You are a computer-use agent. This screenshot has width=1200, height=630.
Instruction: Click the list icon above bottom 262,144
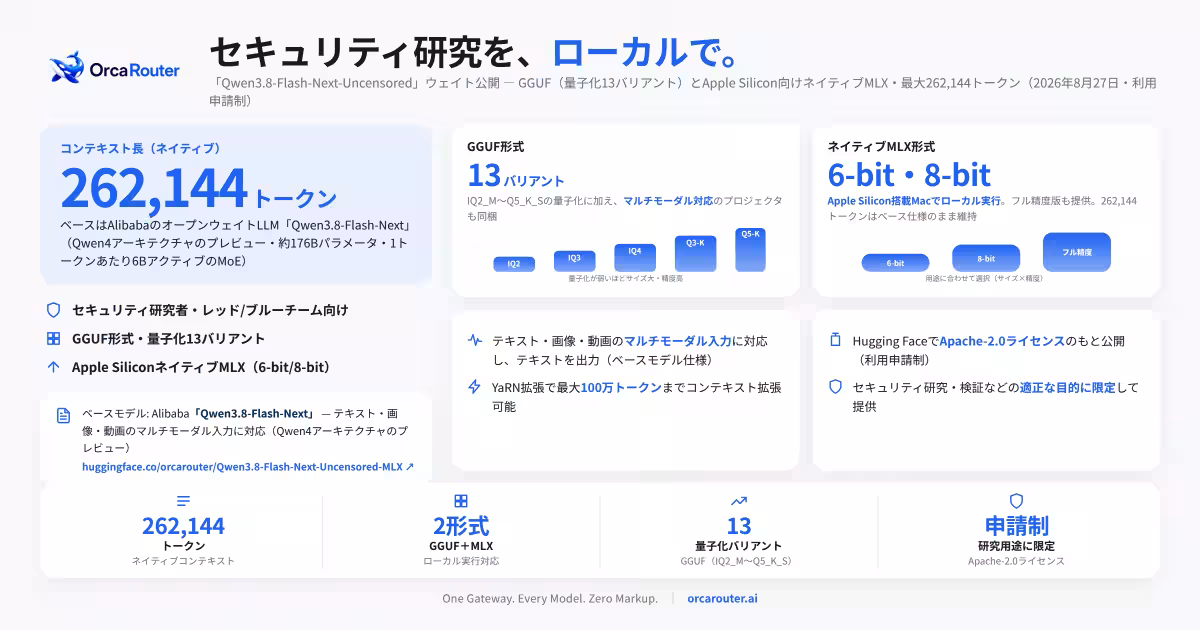click(x=183, y=501)
